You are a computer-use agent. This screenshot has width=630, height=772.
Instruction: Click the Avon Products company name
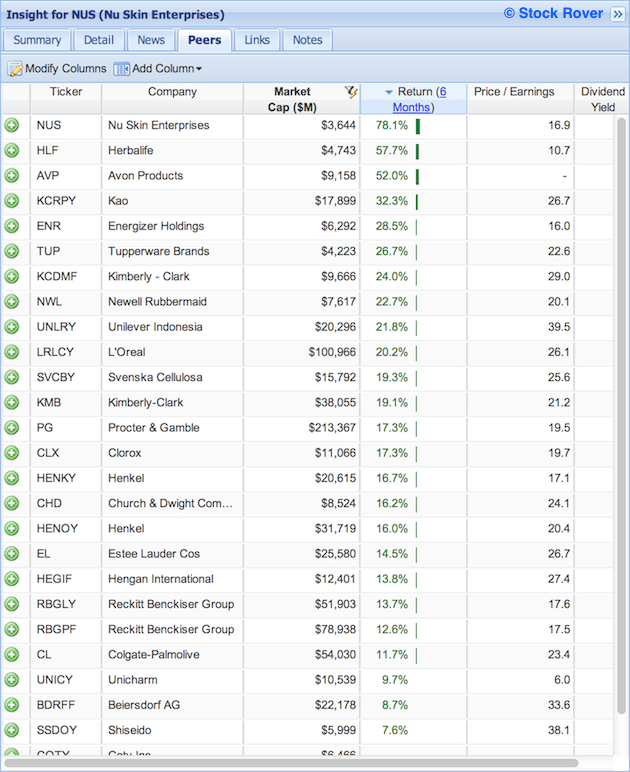[x=146, y=175]
